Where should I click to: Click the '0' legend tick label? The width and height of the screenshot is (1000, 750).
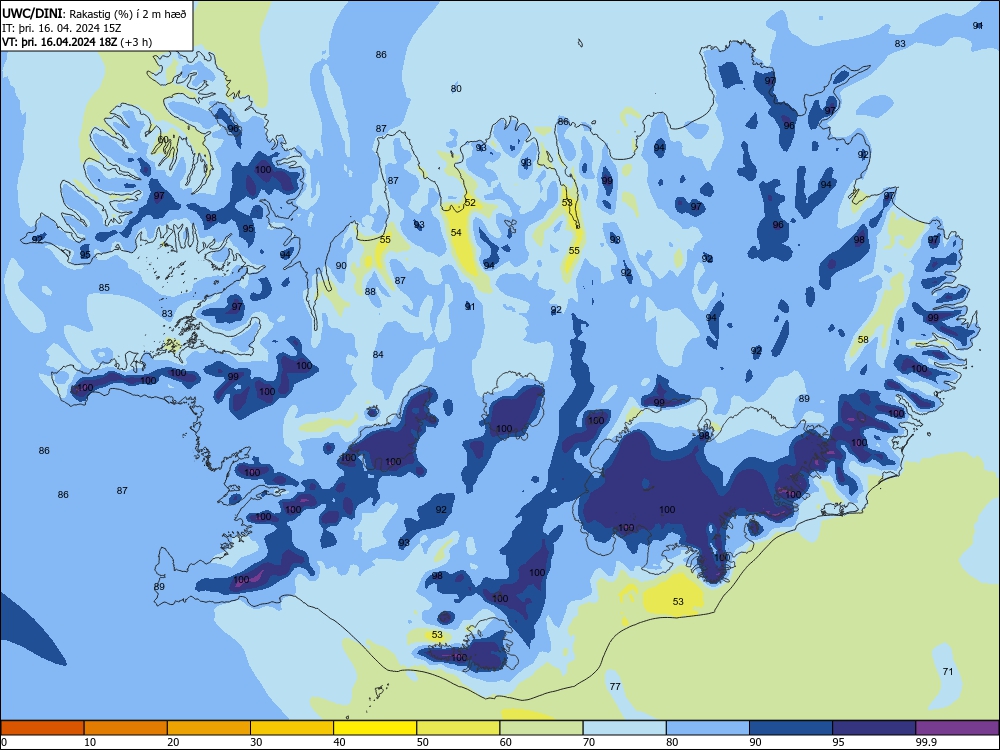[x=4, y=742]
